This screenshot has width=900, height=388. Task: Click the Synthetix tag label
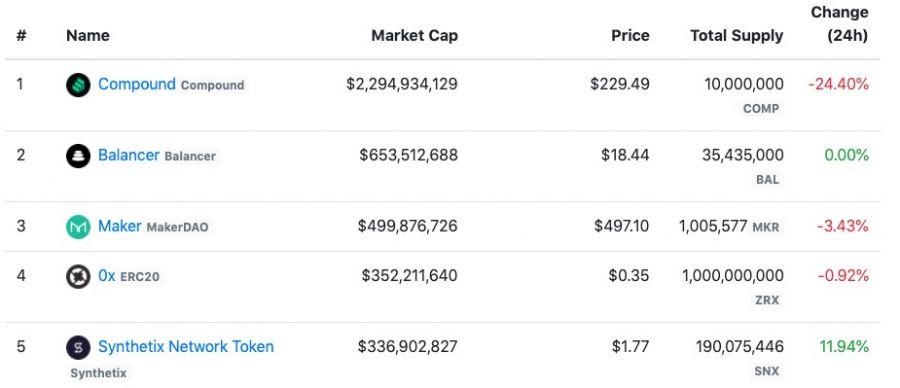tap(98, 373)
